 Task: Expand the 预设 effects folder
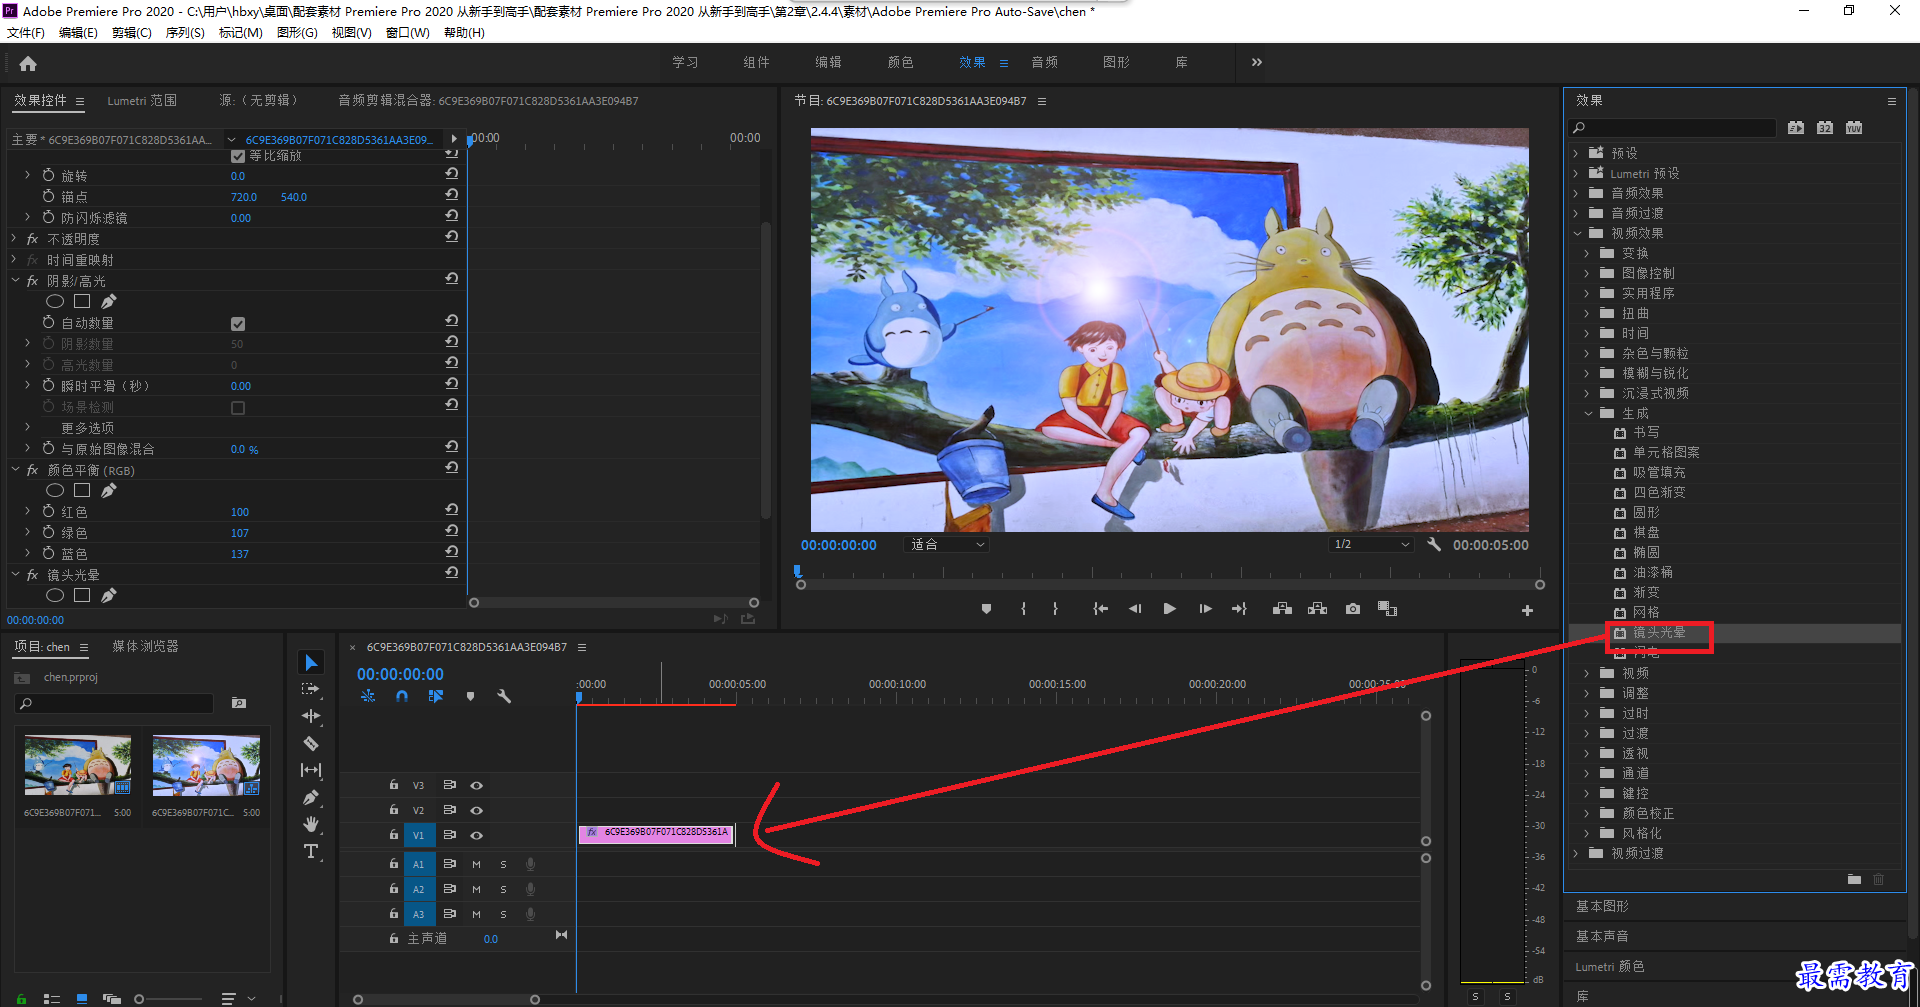(x=1576, y=153)
